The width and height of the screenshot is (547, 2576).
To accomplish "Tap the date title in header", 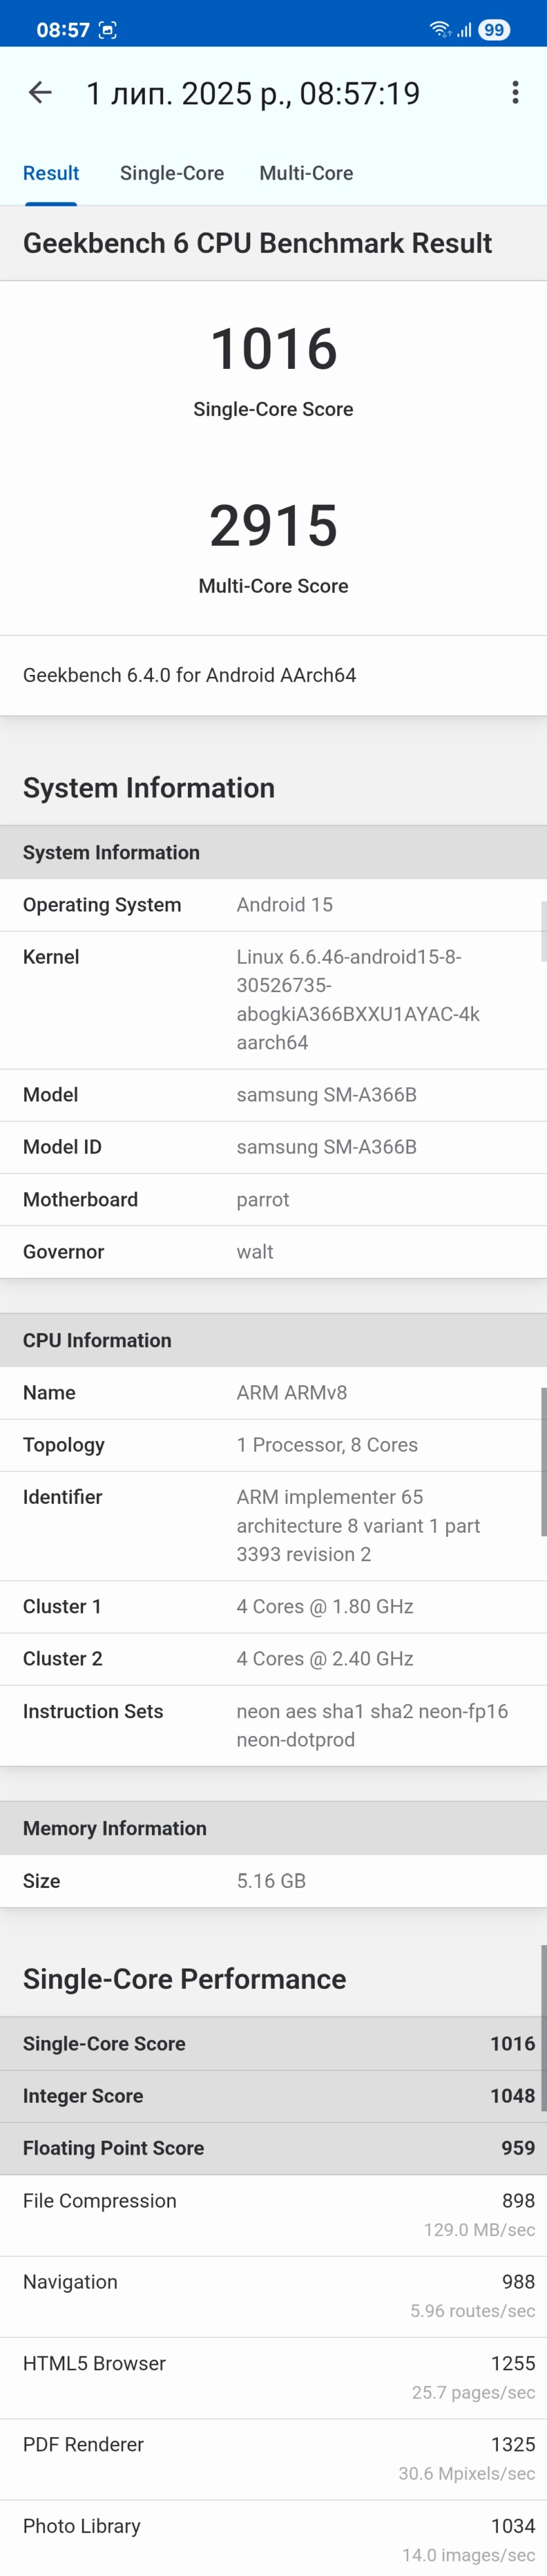I will click(253, 93).
